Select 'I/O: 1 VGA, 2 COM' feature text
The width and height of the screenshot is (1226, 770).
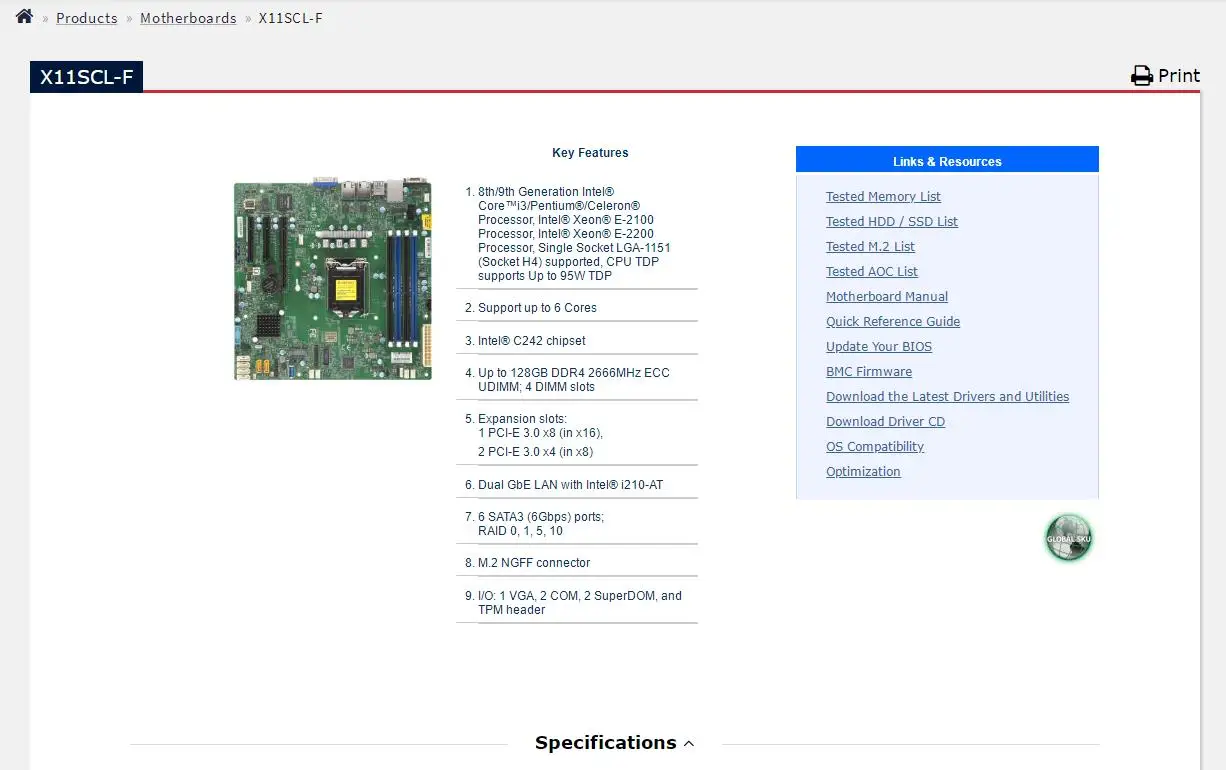528,596
